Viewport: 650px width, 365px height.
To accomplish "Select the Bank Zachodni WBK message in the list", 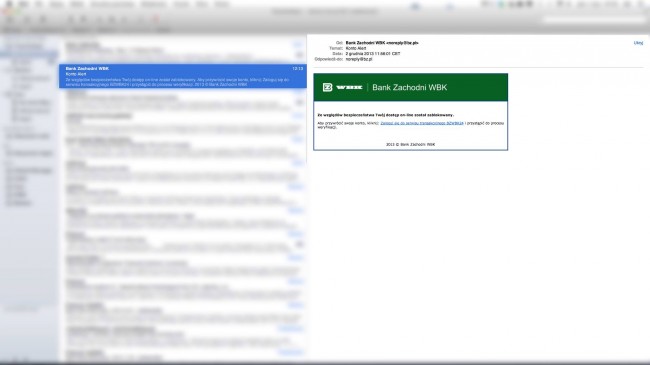I will [183, 76].
